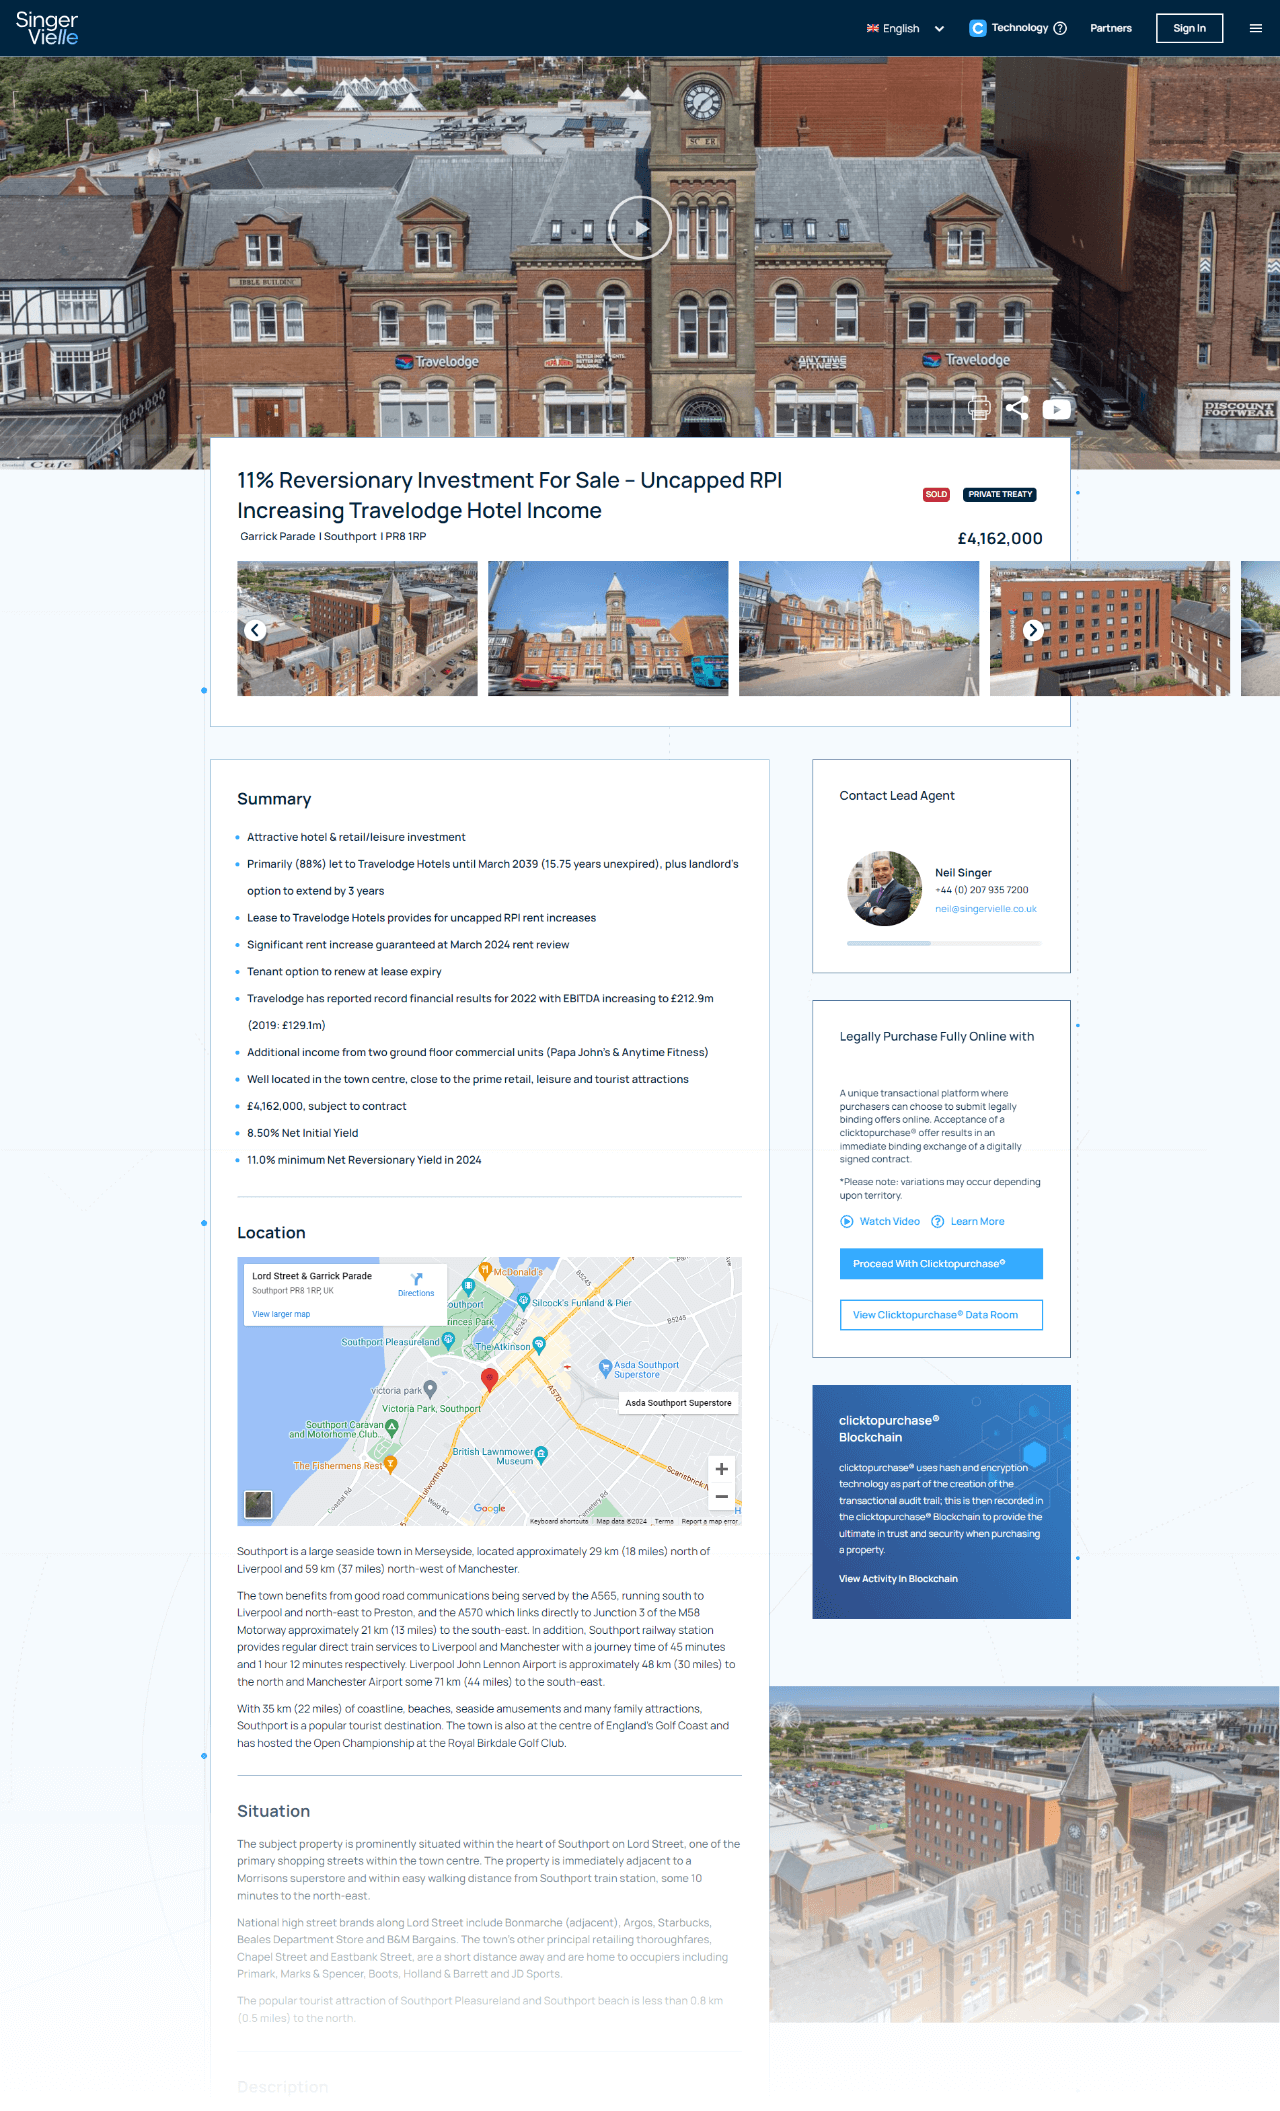Click the Situation section heading
Image resolution: width=1280 pixels, height=2111 pixels.
(x=273, y=1811)
